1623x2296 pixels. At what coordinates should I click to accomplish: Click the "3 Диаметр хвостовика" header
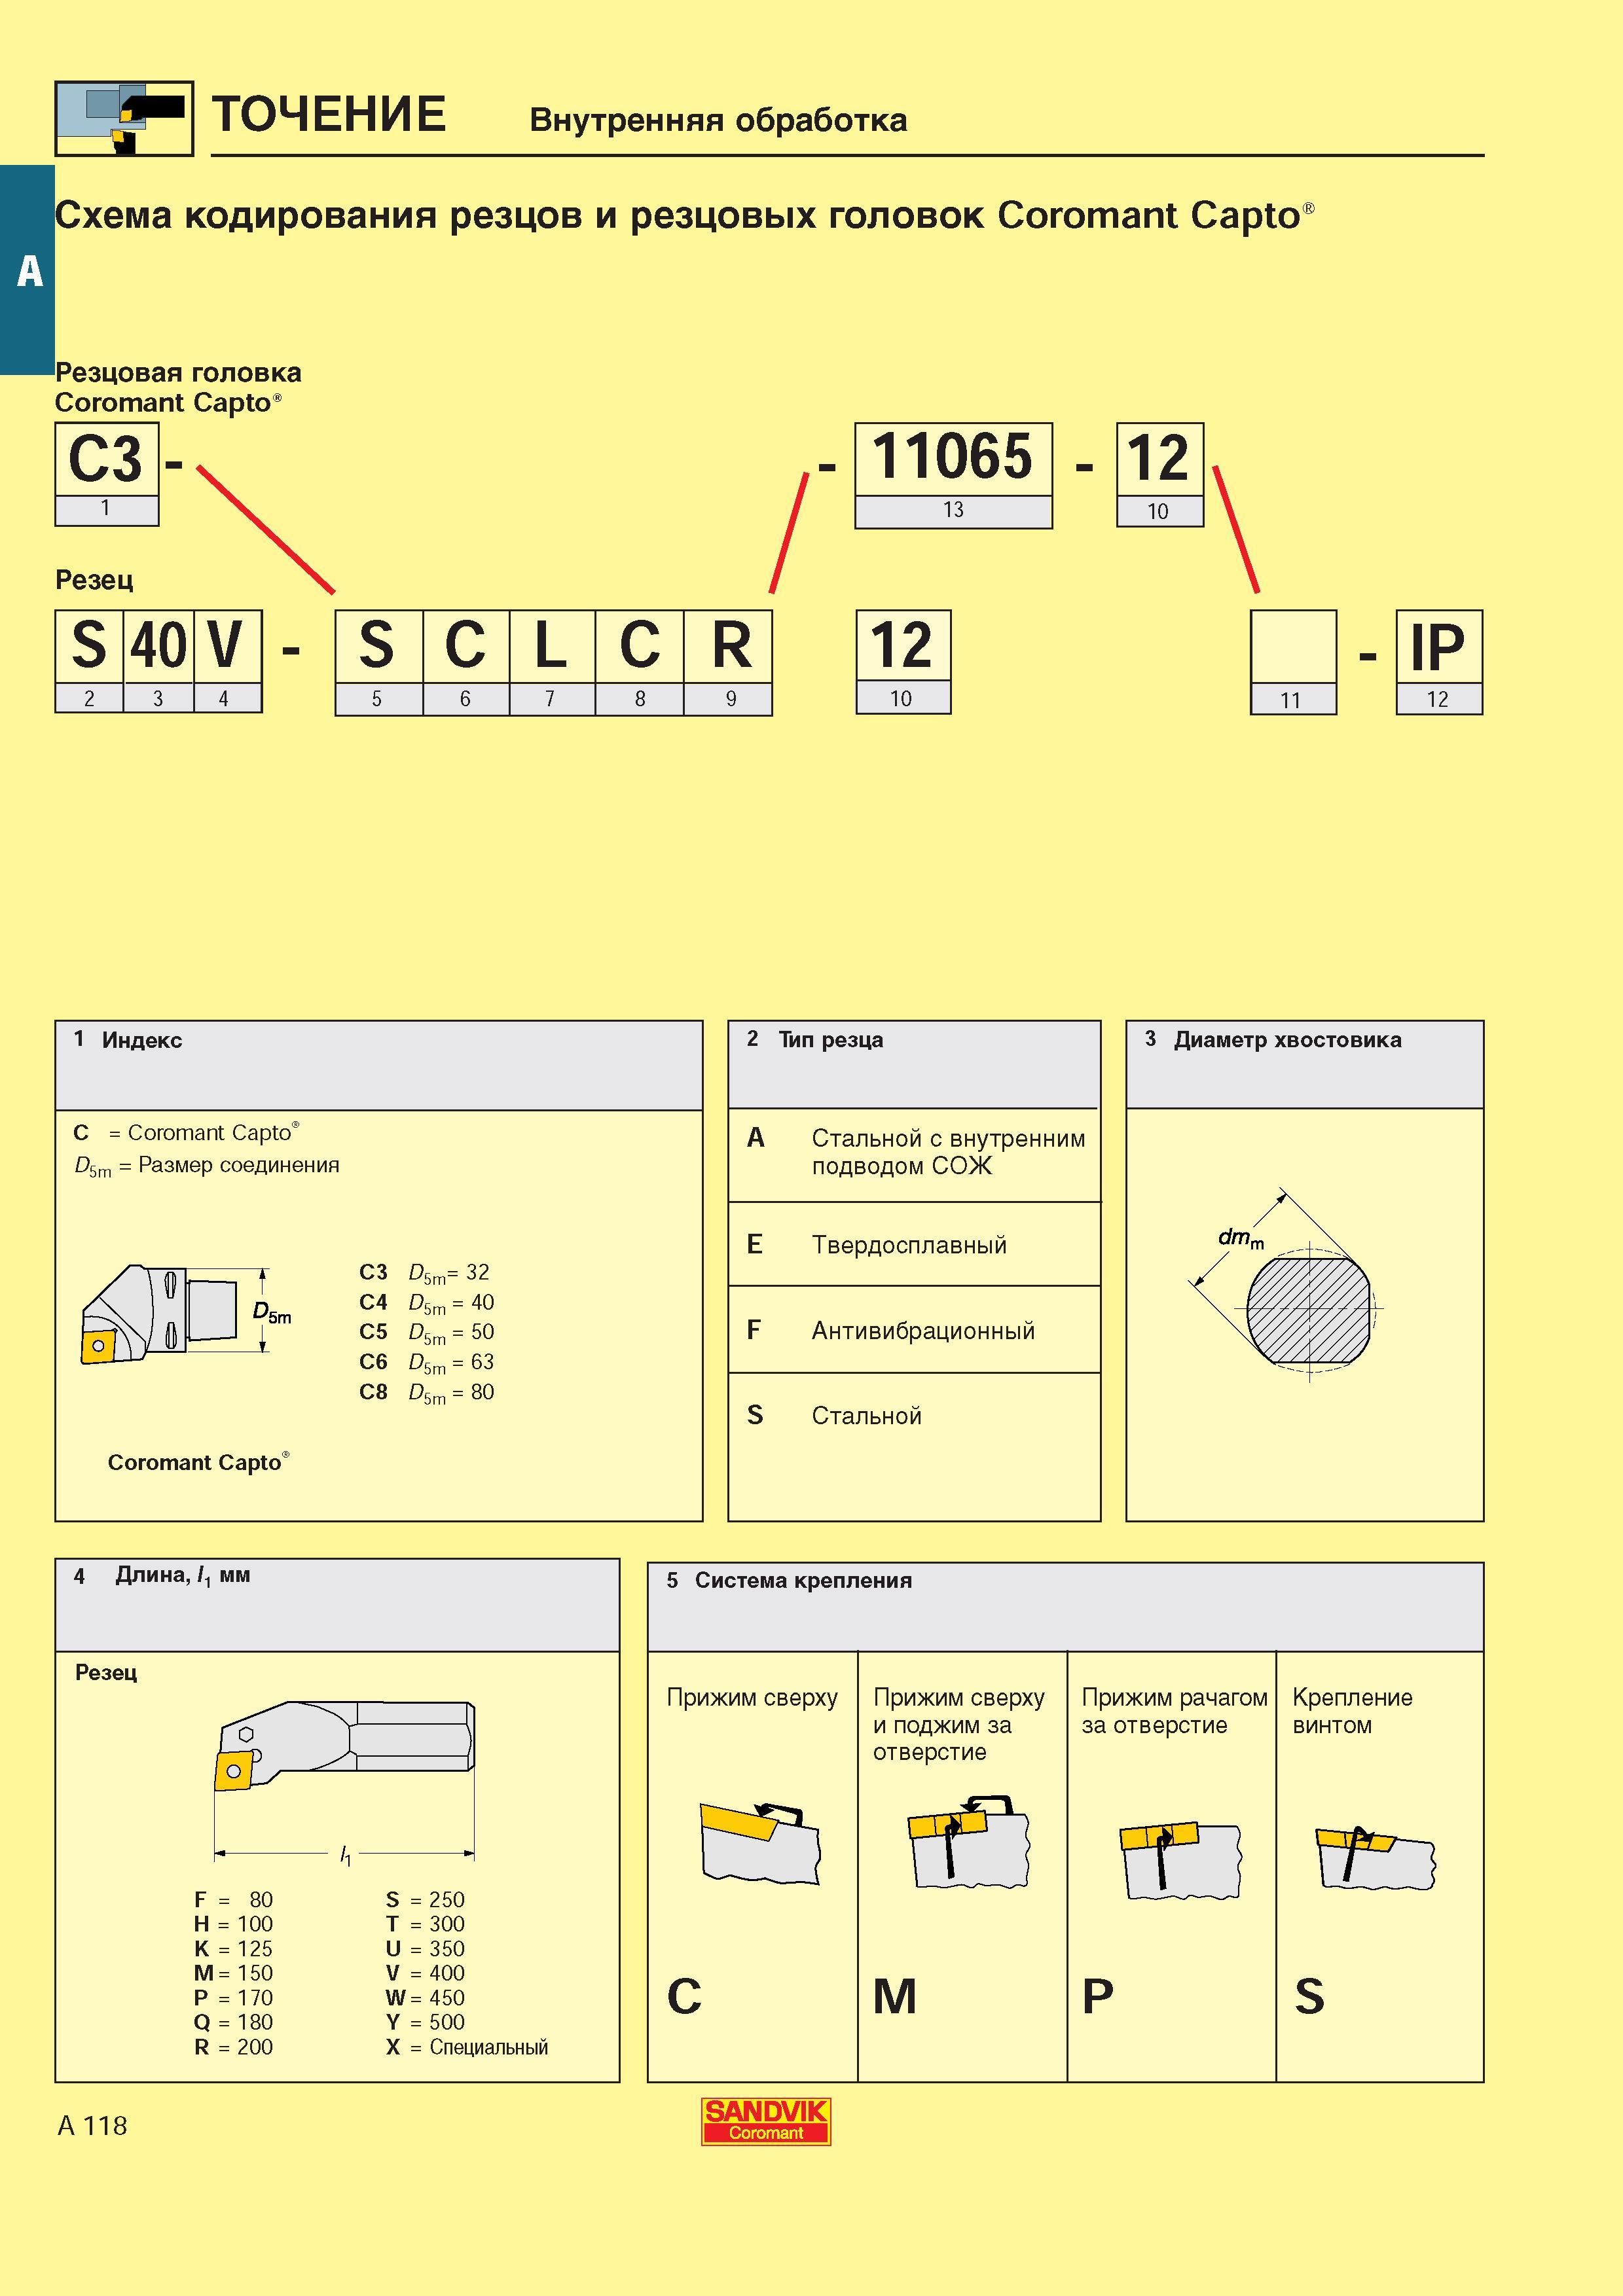[1305, 1064]
